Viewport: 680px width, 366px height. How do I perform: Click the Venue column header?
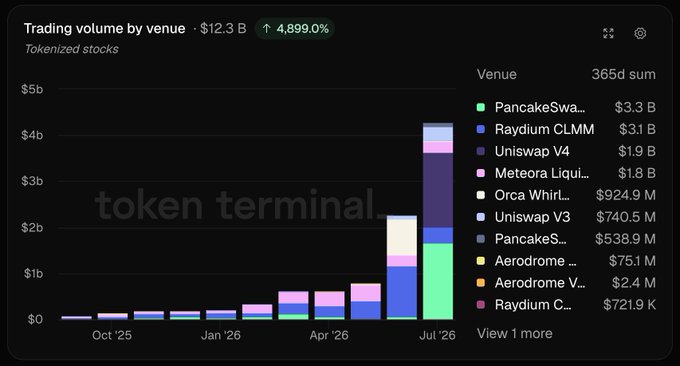(x=497, y=74)
